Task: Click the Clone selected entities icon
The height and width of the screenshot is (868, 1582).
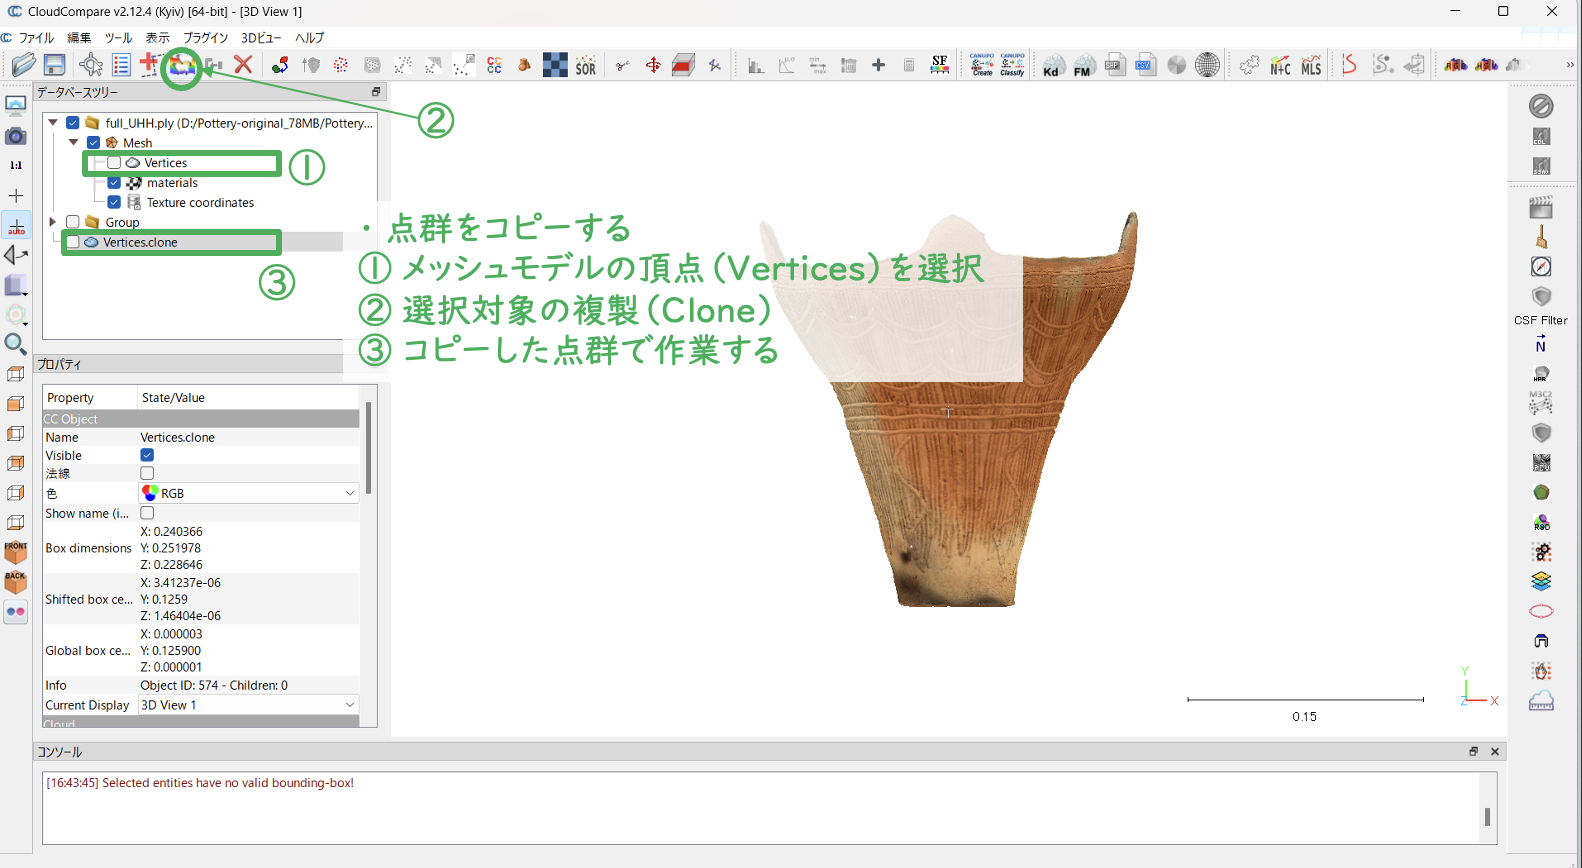Action: tap(182, 66)
